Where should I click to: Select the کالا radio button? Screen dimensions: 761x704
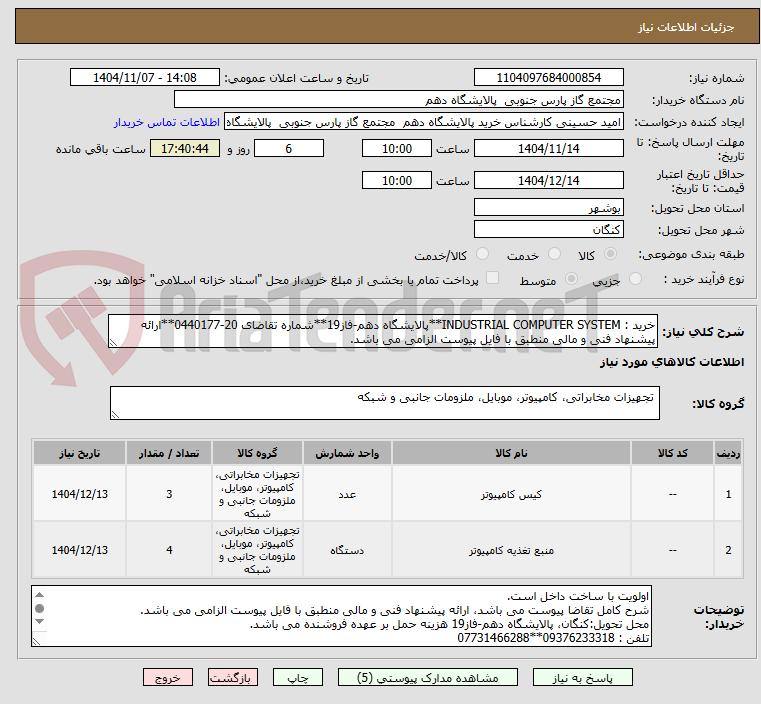611,254
